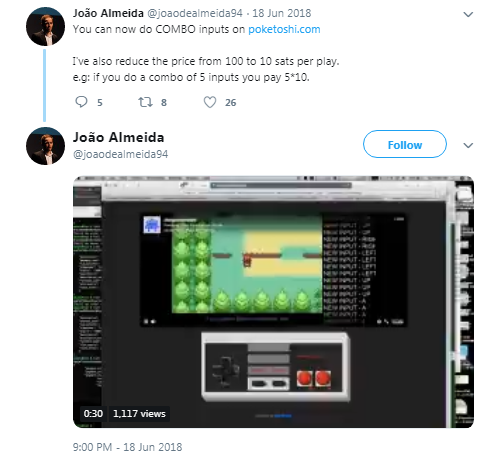Expand options chevron beside Follow button
This screenshot has height=454, width=501.
tap(468, 145)
